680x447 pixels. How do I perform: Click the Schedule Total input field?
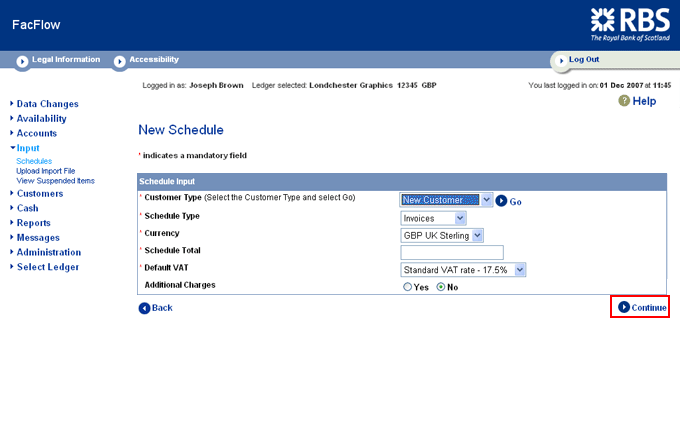(451, 252)
